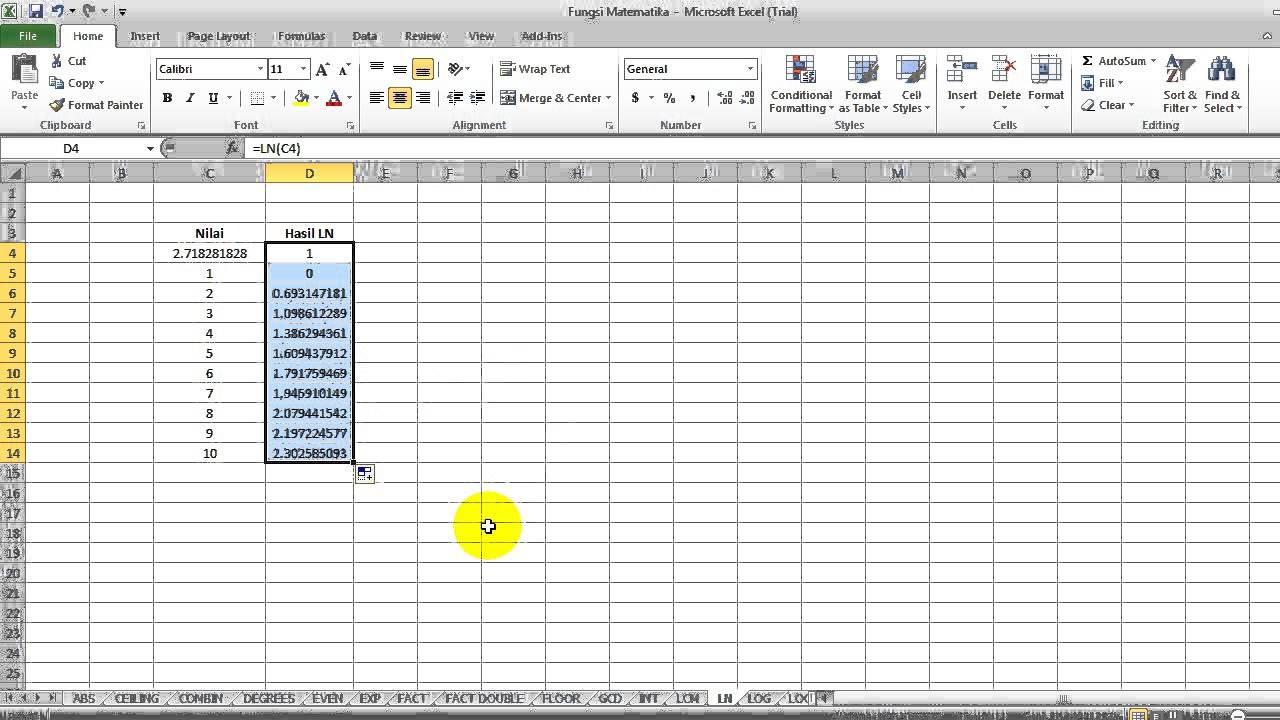Open Format as Table gallery
1280x720 pixels.
[x=862, y=84]
